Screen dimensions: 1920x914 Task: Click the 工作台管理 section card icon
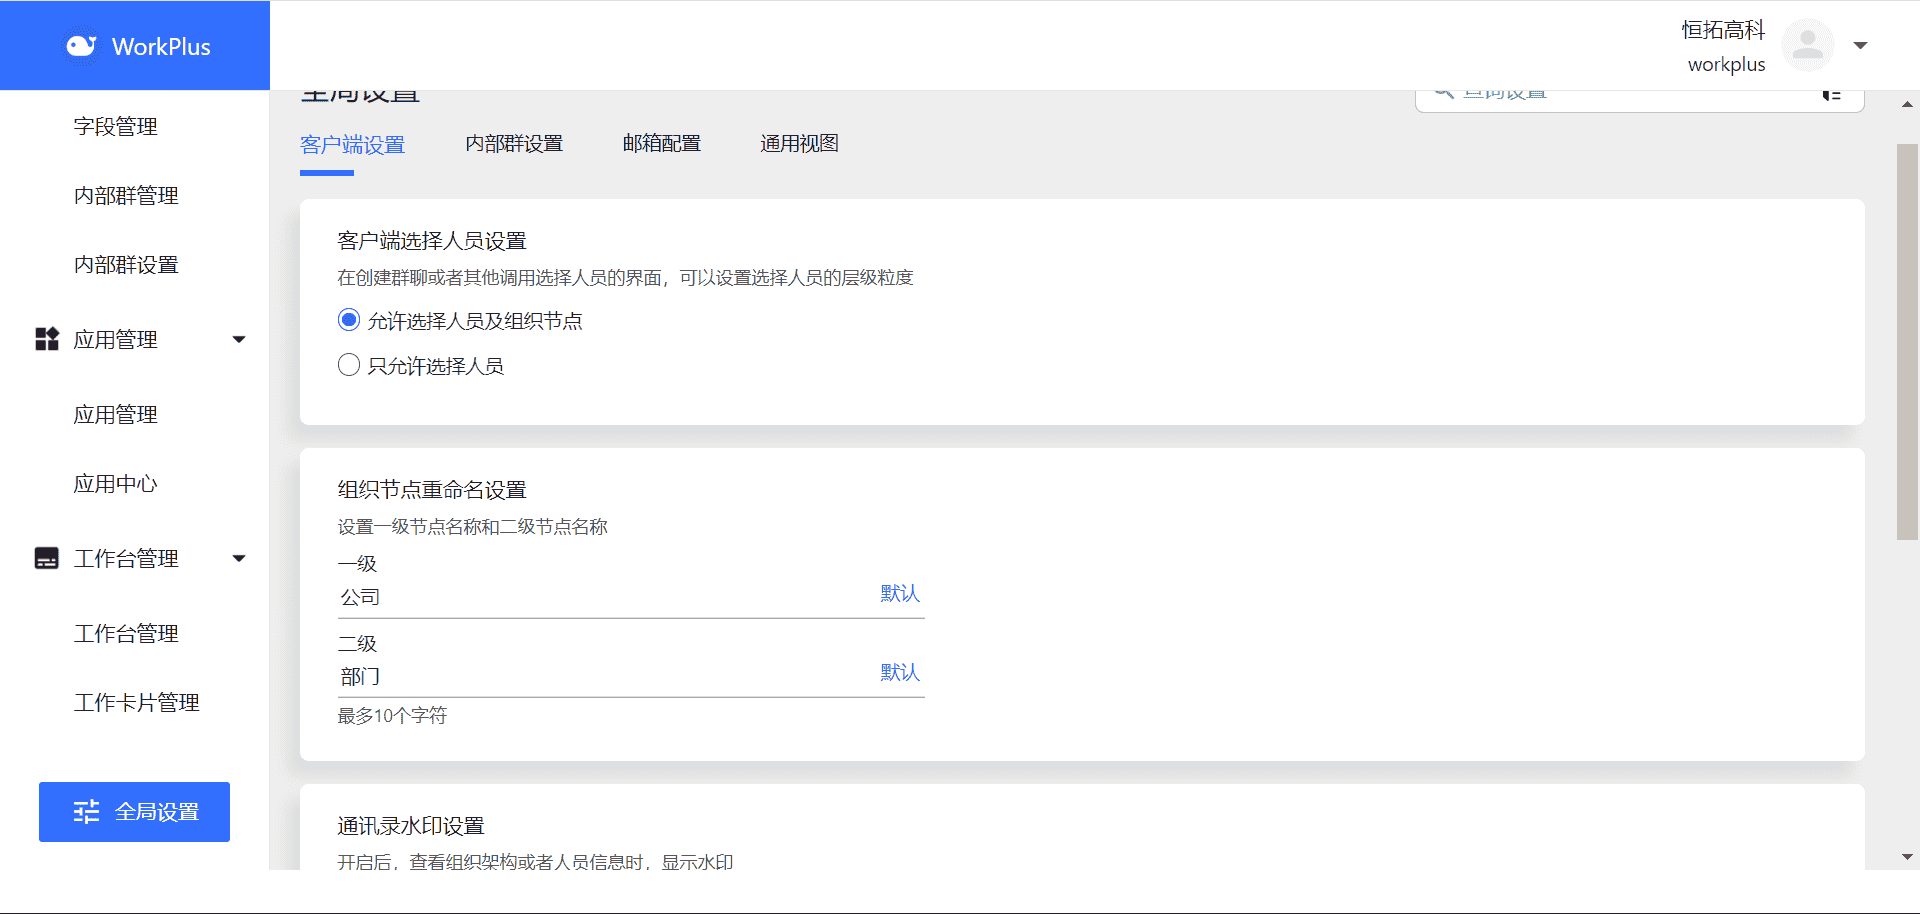click(x=47, y=558)
